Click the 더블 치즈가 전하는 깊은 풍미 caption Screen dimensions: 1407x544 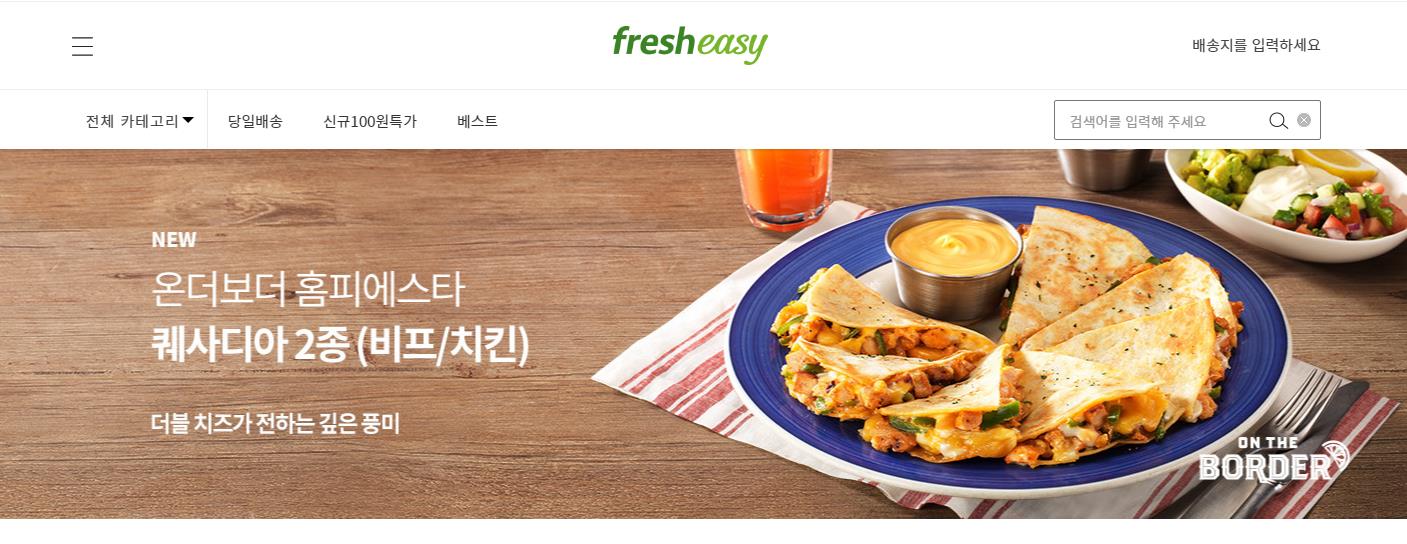pos(275,423)
